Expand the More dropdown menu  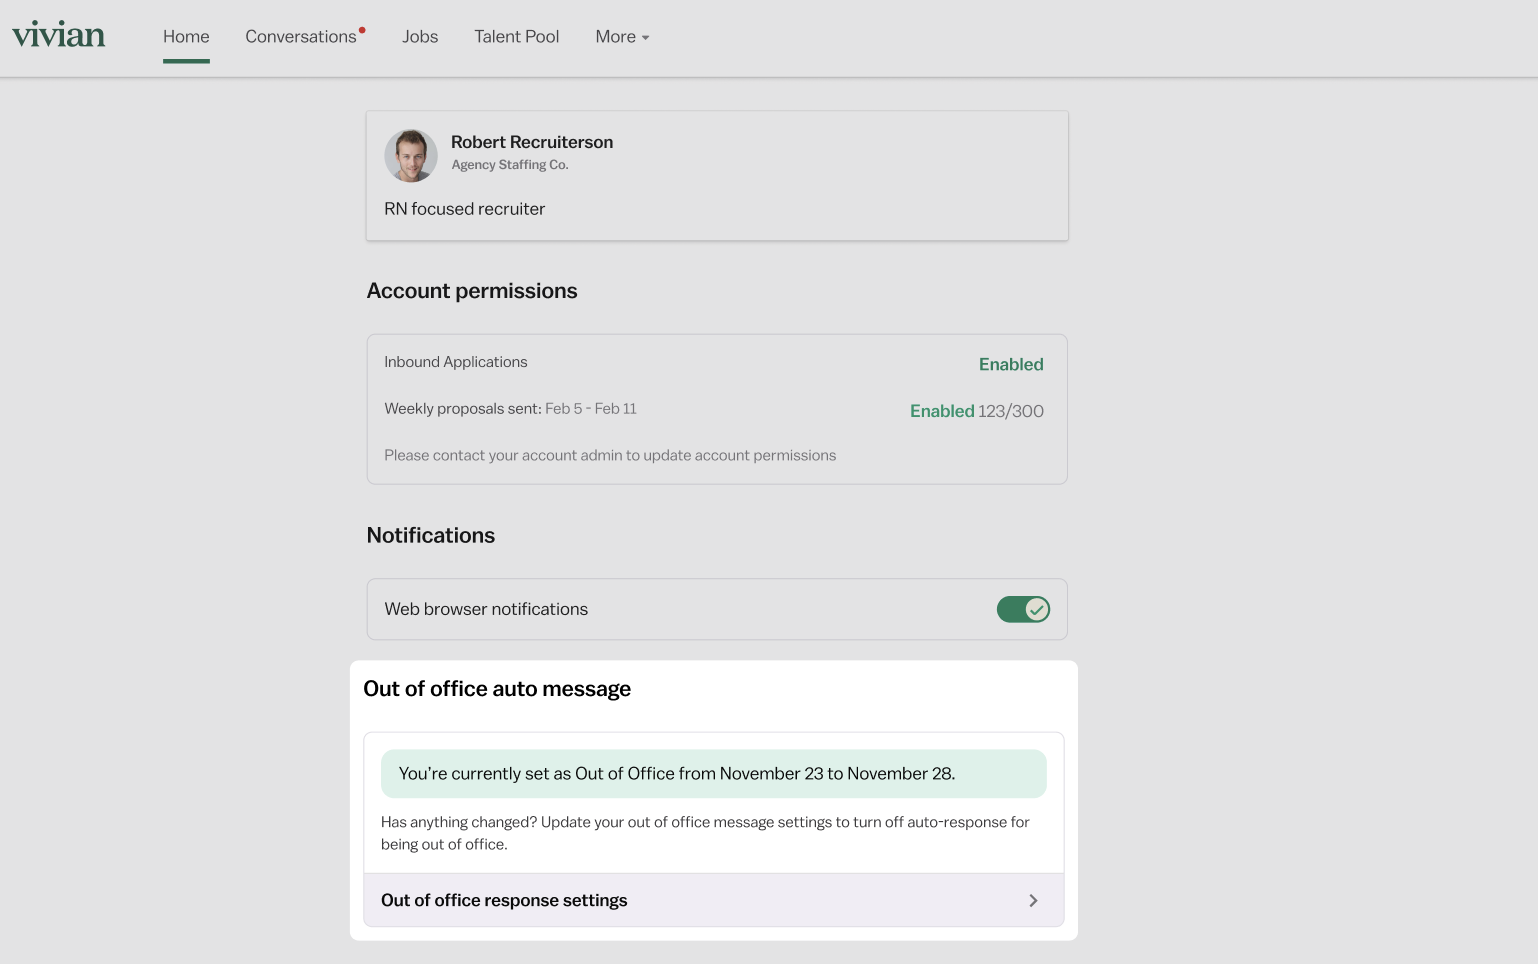pos(622,37)
